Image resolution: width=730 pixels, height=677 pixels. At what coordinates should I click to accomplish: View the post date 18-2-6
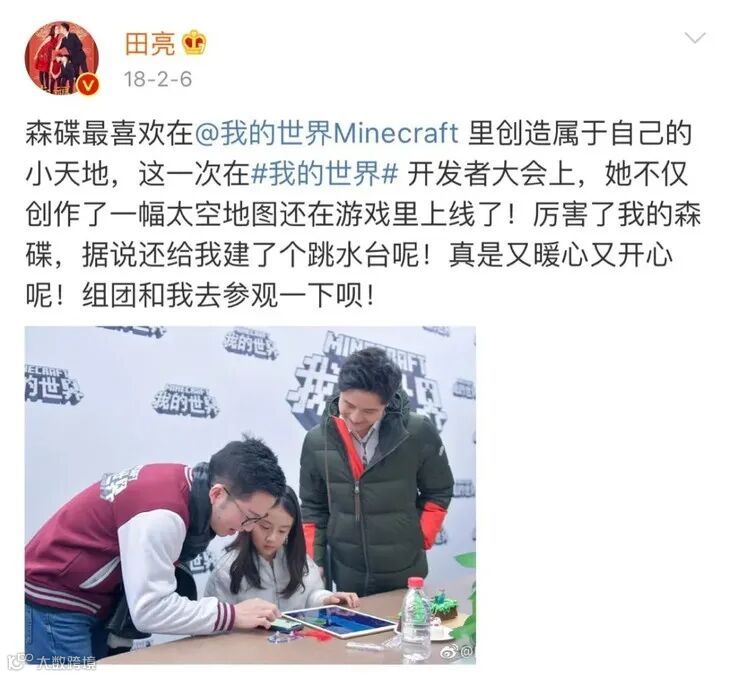(158, 80)
